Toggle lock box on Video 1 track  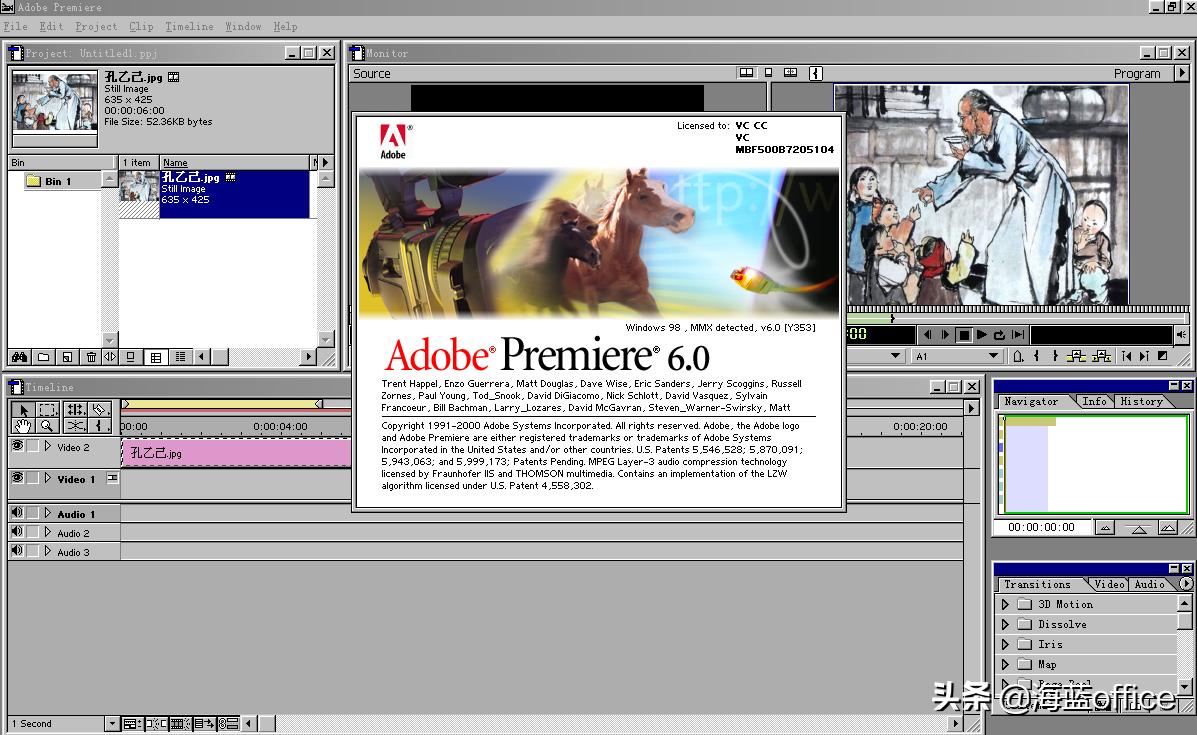[33, 479]
